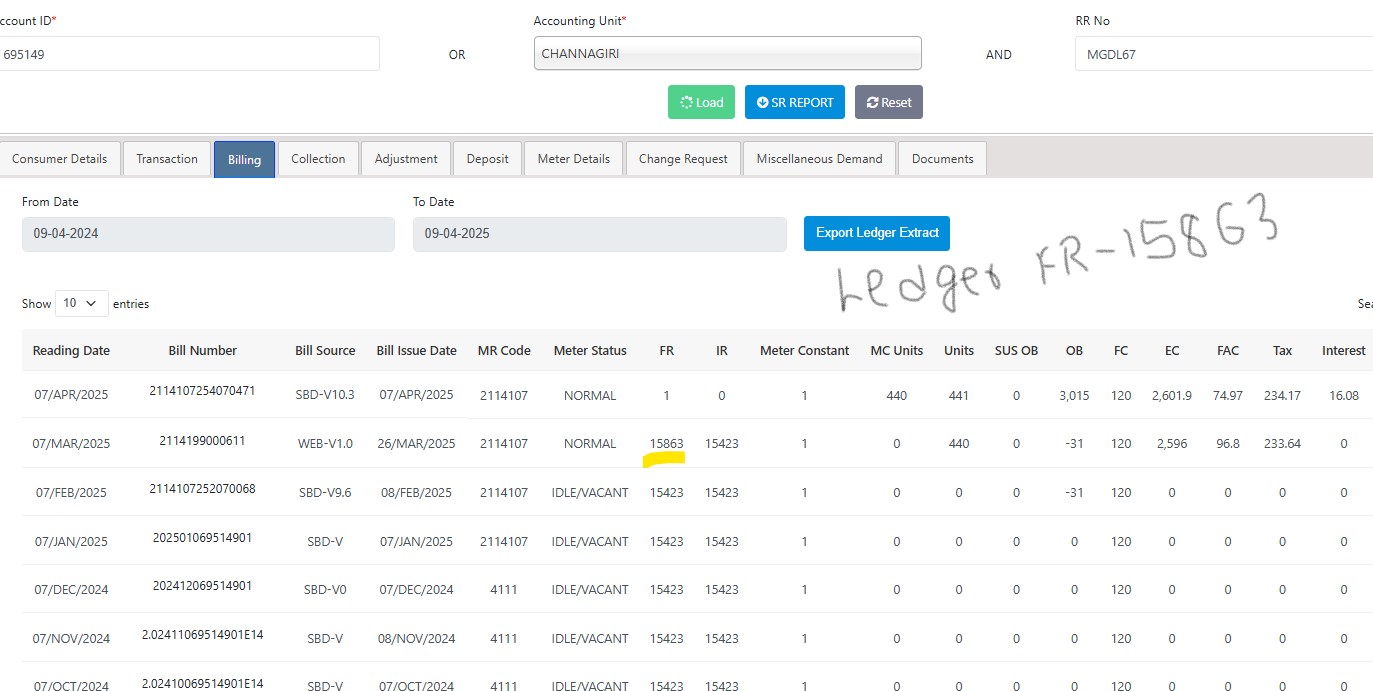This screenshot has width=1373, height=691.
Task: Select bill number 202501069514901
Action: pos(203,538)
